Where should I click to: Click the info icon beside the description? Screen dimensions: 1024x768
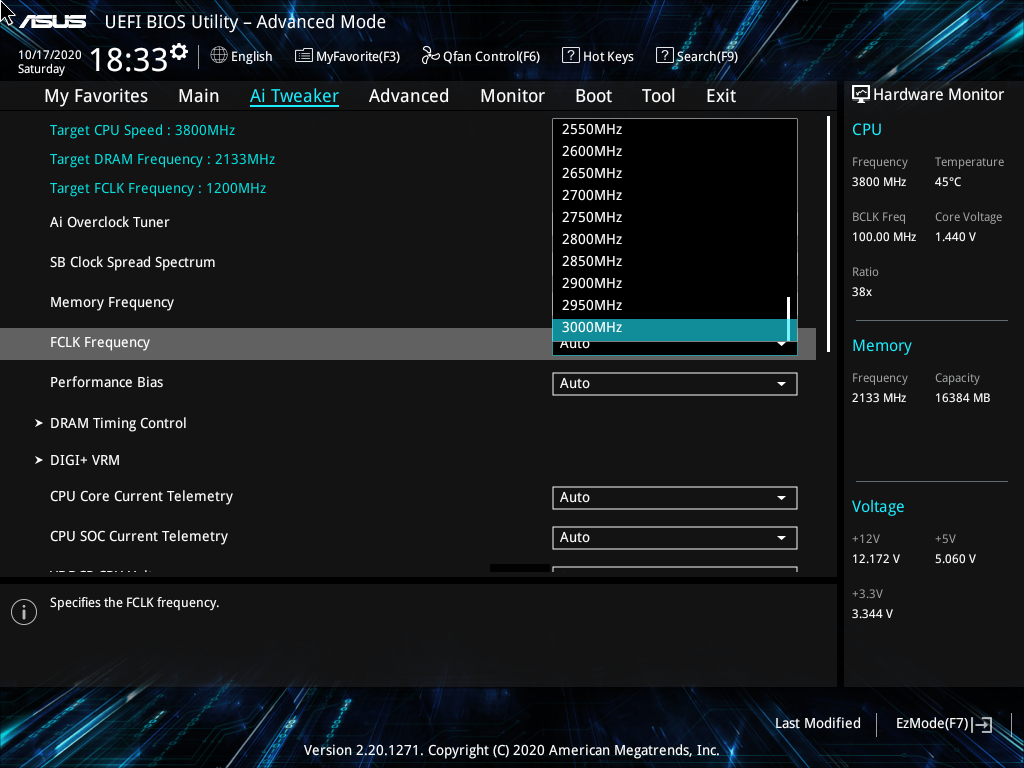click(x=24, y=612)
